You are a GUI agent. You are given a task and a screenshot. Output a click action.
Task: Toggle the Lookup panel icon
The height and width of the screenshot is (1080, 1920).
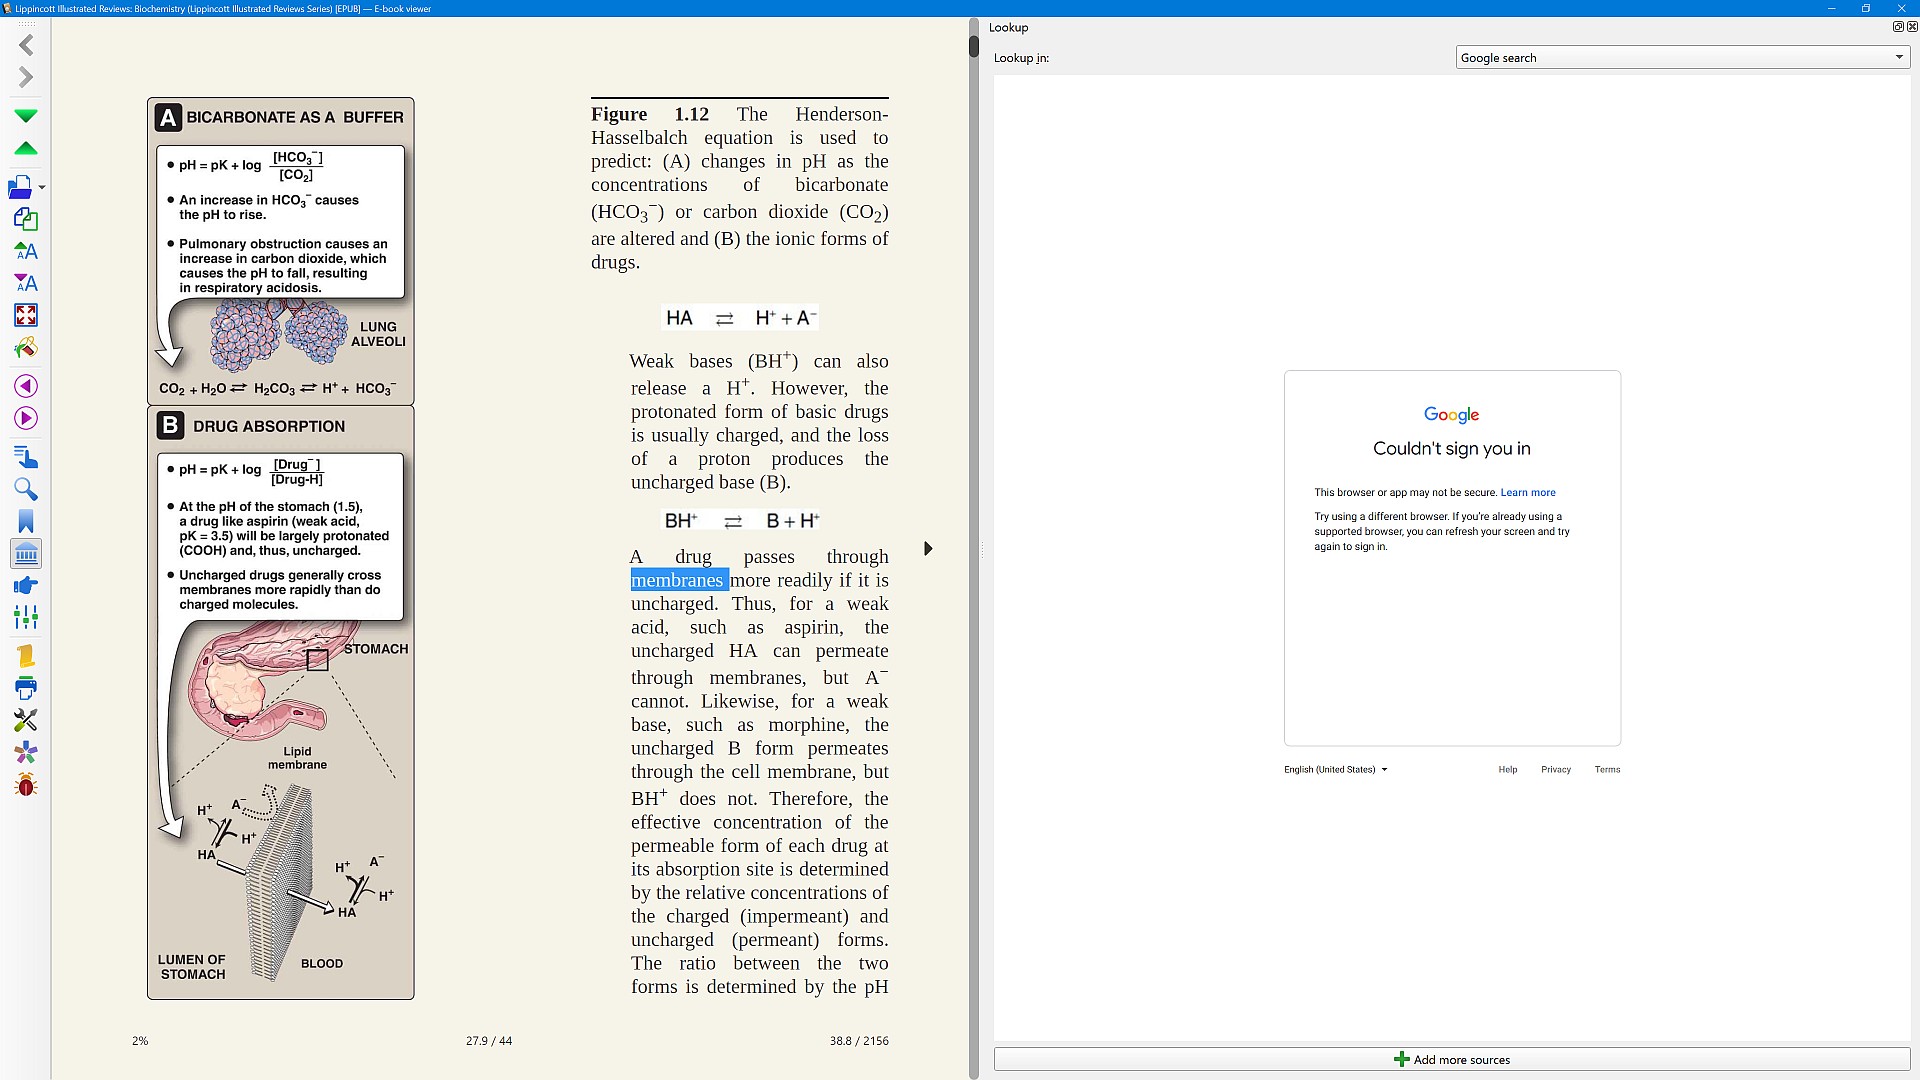pos(26,554)
